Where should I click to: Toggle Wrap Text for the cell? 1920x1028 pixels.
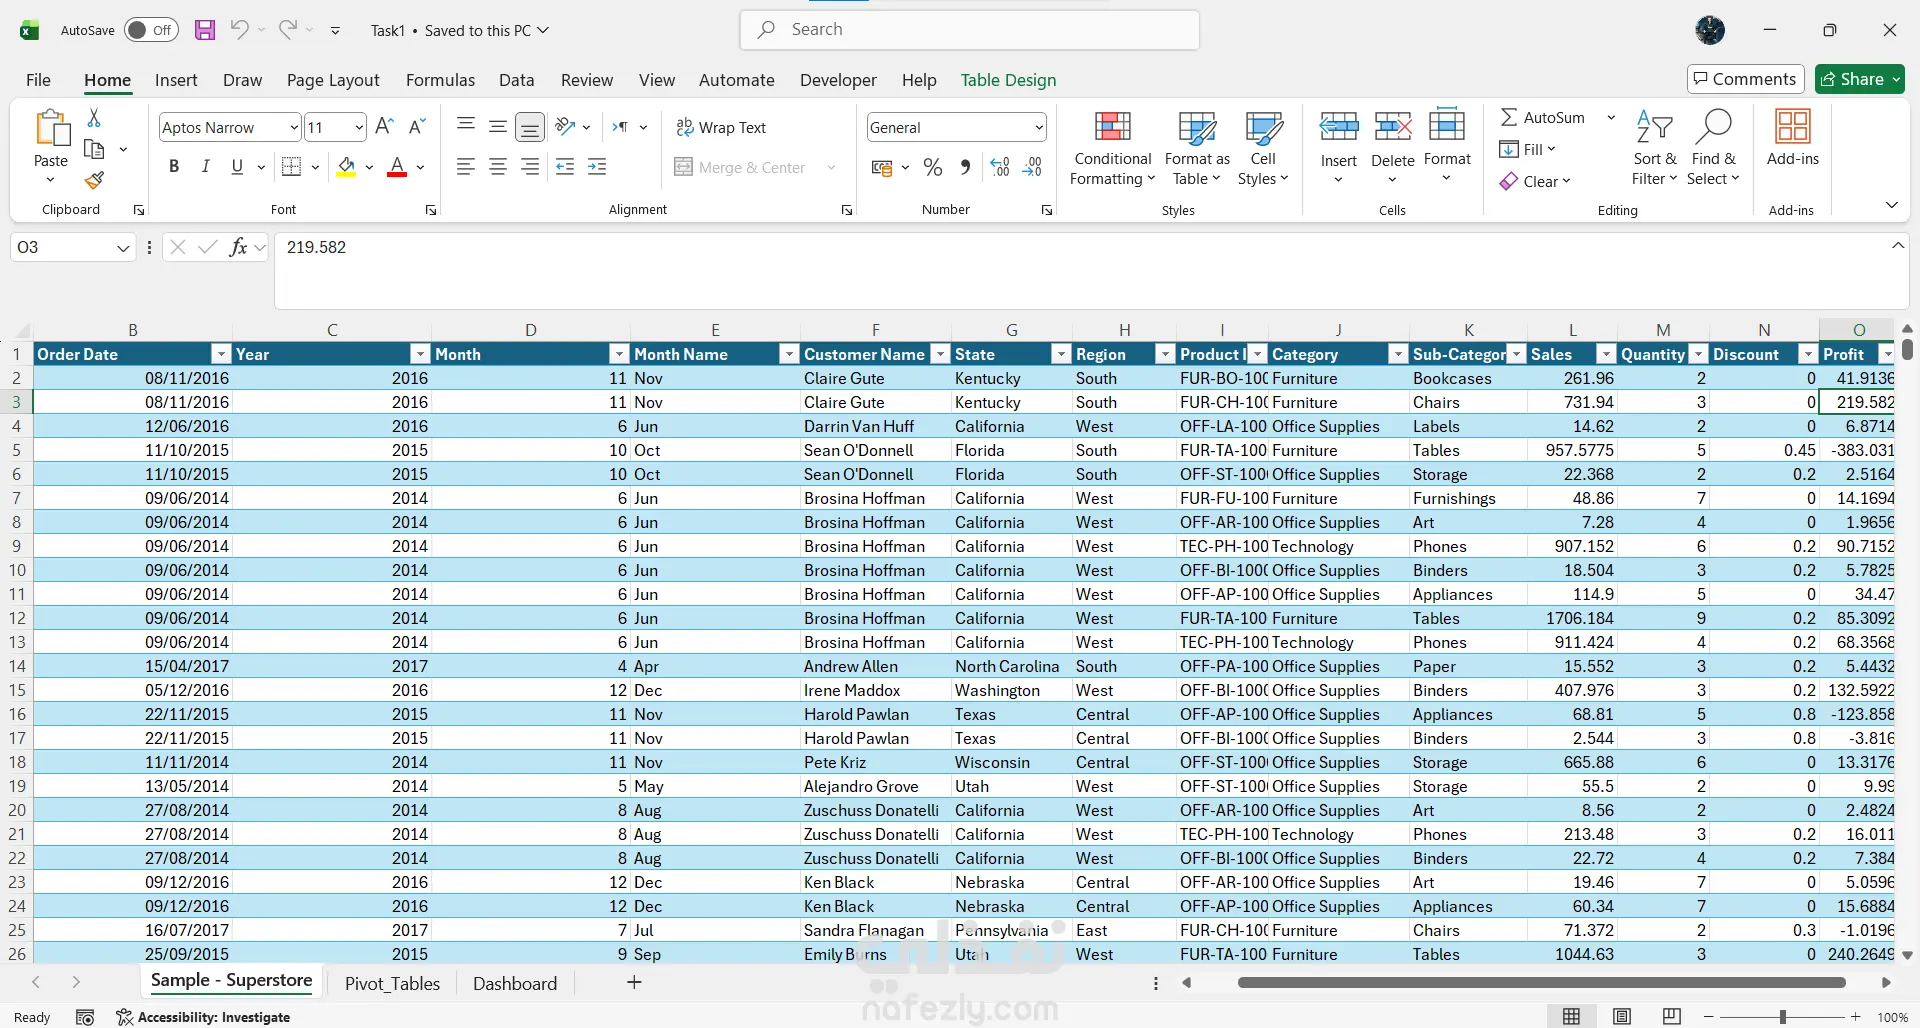[720, 128]
